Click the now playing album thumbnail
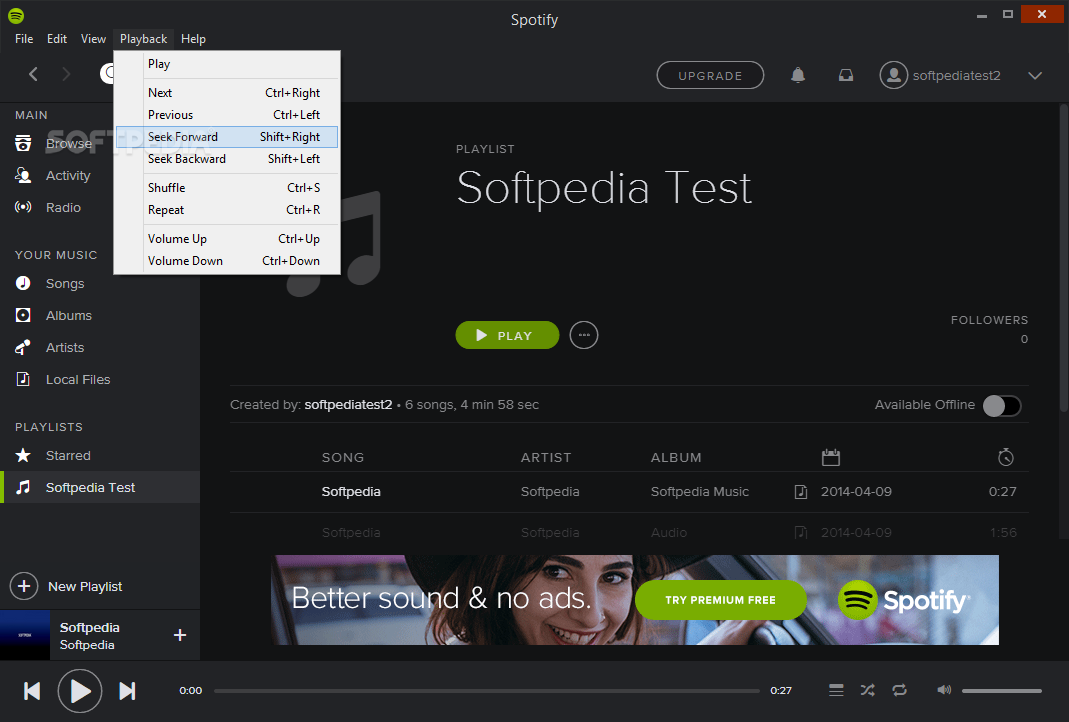This screenshot has height=722, width=1069. tap(25, 635)
